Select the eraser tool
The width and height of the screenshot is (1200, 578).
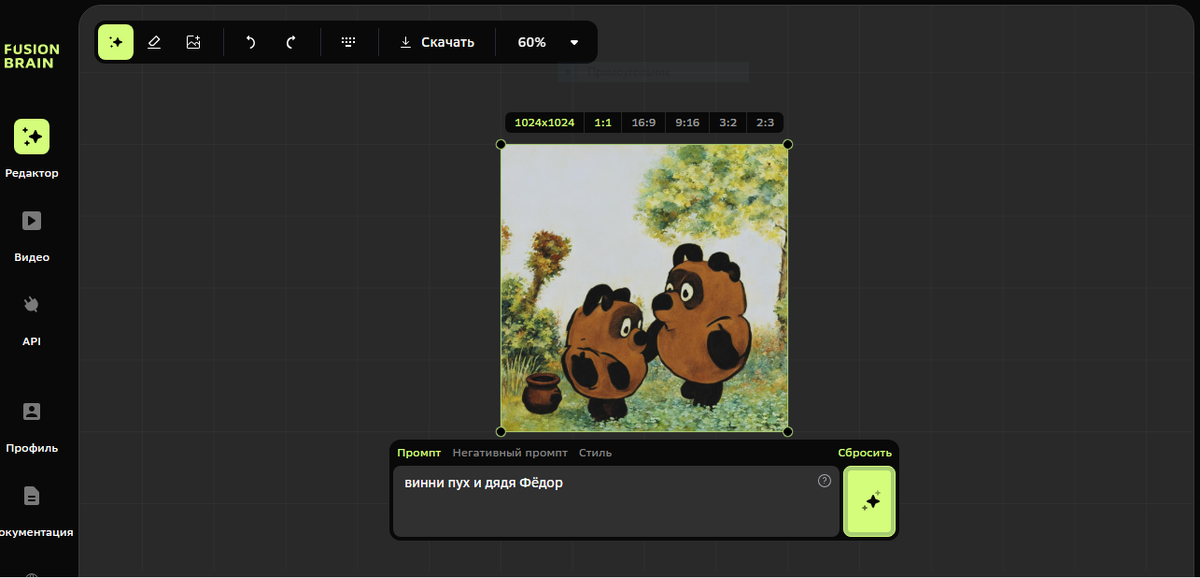pyautogui.click(x=154, y=42)
